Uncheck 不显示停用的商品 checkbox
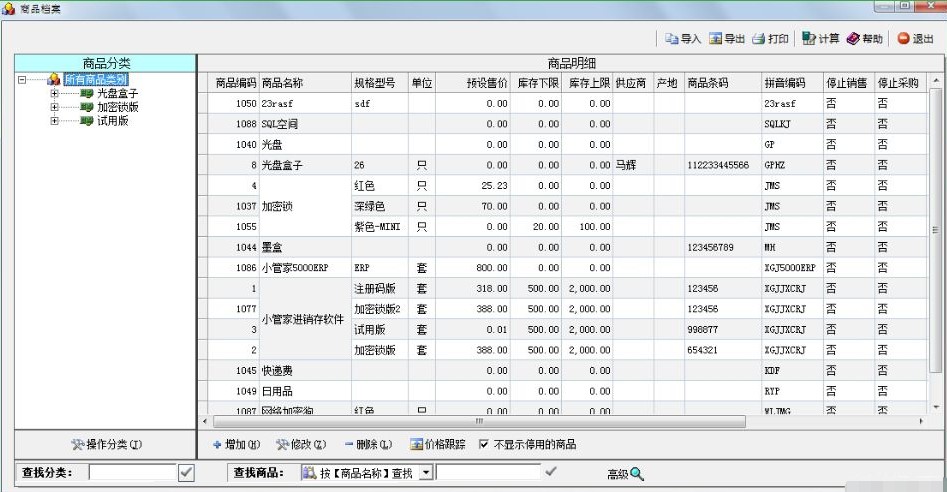This screenshot has width=947, height=492. [x=484, y=444]
